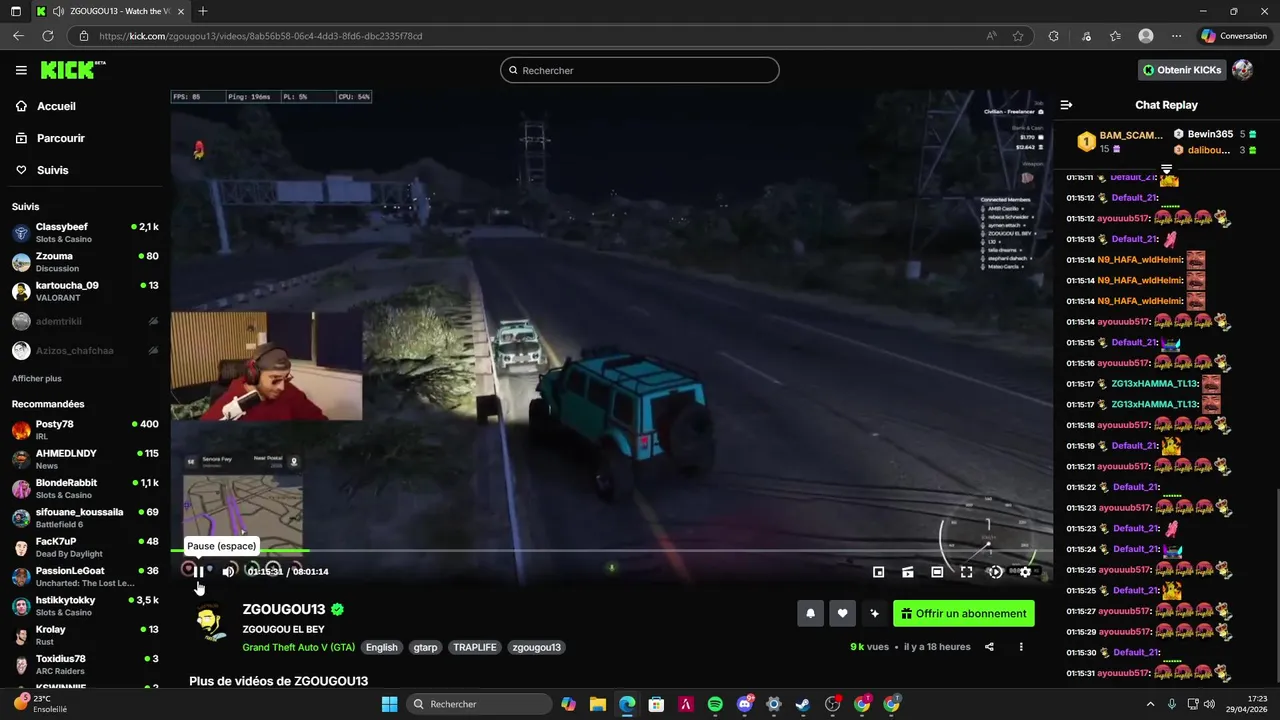The height and width of the screenshot is (720, 1280).
Task: Open the Zzouma channel
Action: coord(85,262)
